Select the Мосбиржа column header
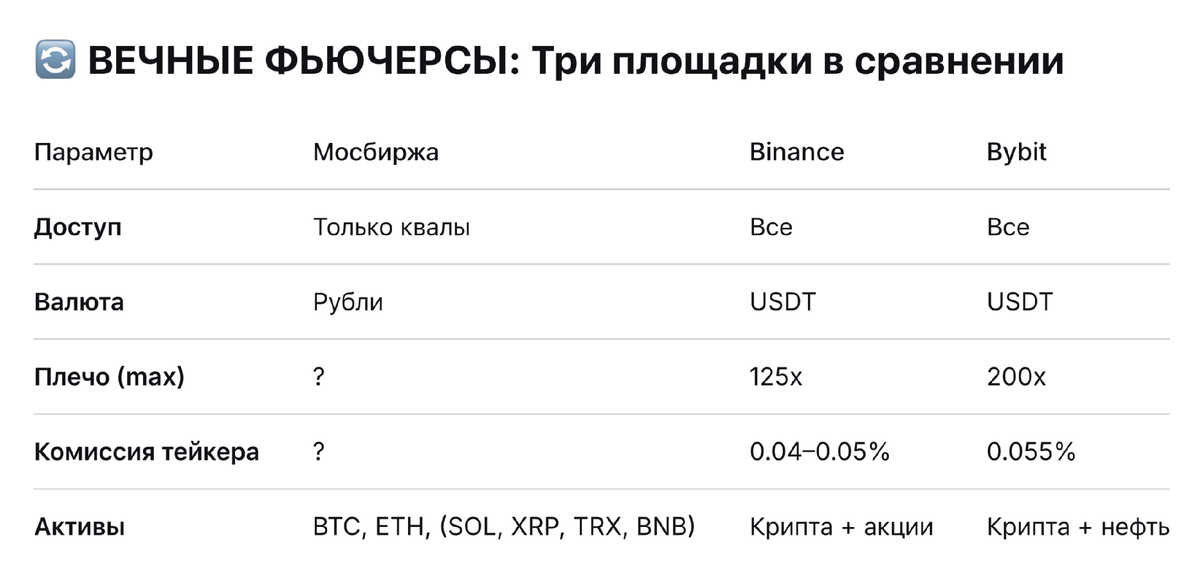 375,152
